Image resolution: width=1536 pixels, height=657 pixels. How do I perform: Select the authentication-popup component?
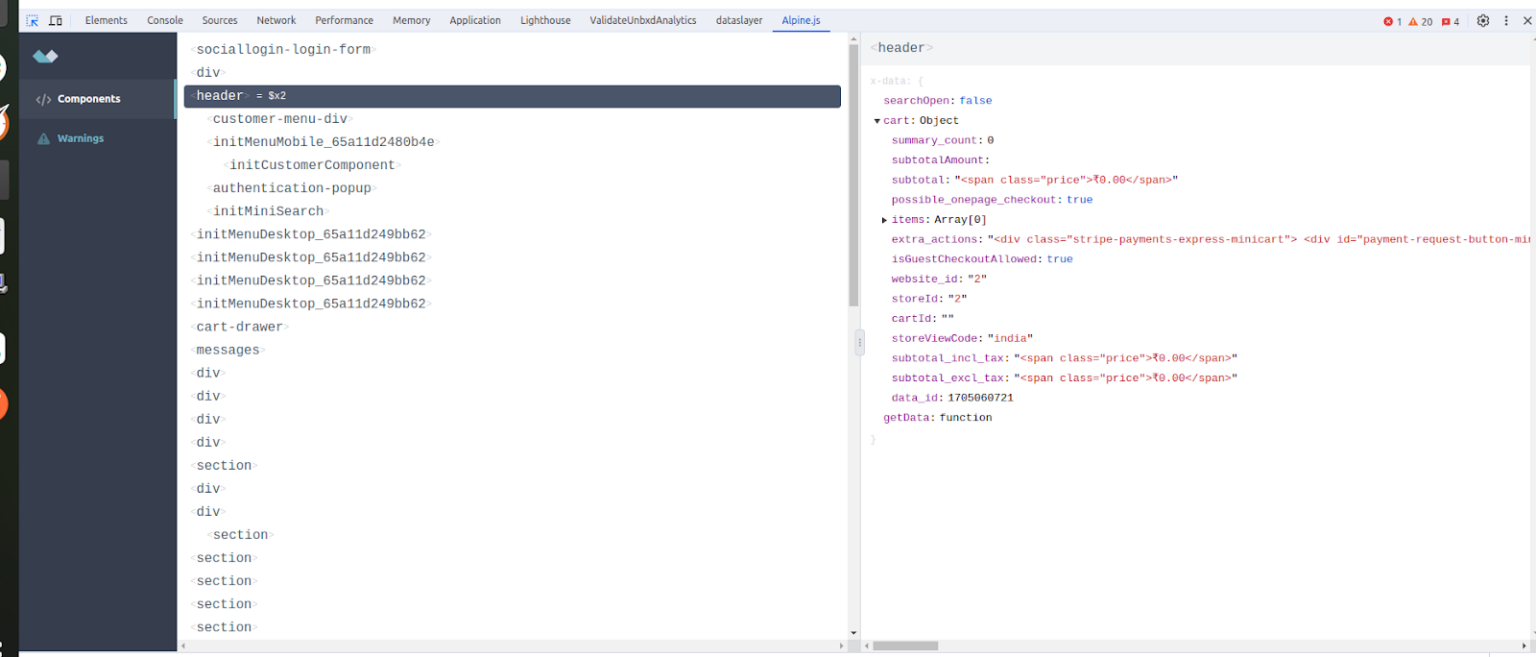tap(292, 187)
